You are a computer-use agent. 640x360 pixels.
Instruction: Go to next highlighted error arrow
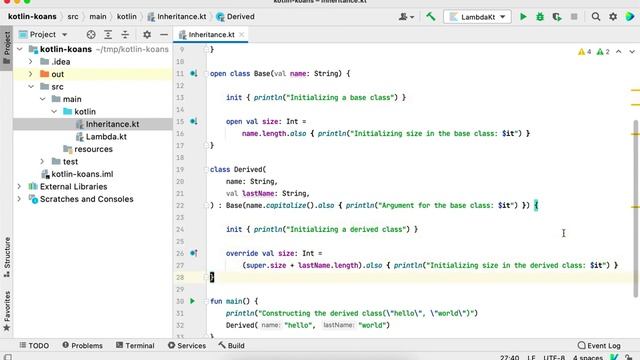coord(632,52)
